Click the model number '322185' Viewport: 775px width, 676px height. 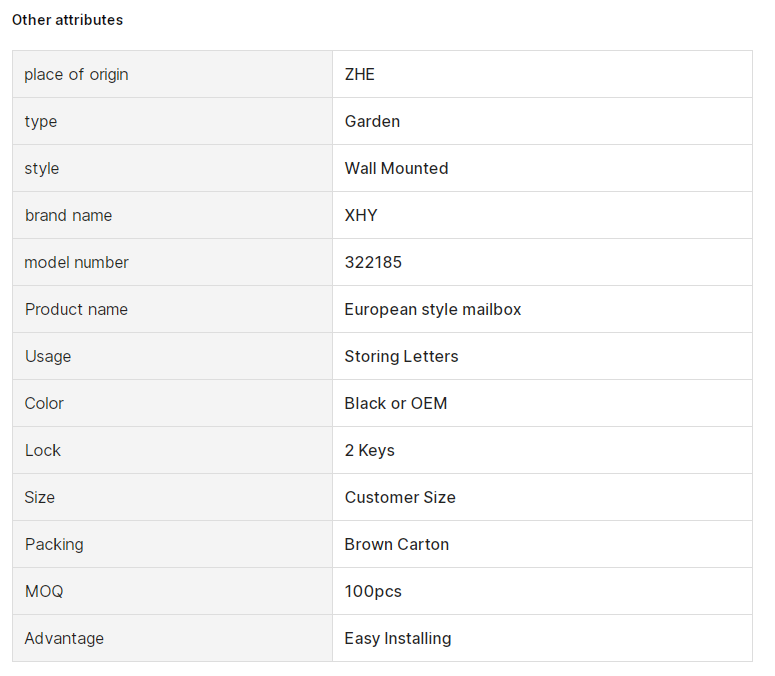pyautogui.click(x=373, y=262)
